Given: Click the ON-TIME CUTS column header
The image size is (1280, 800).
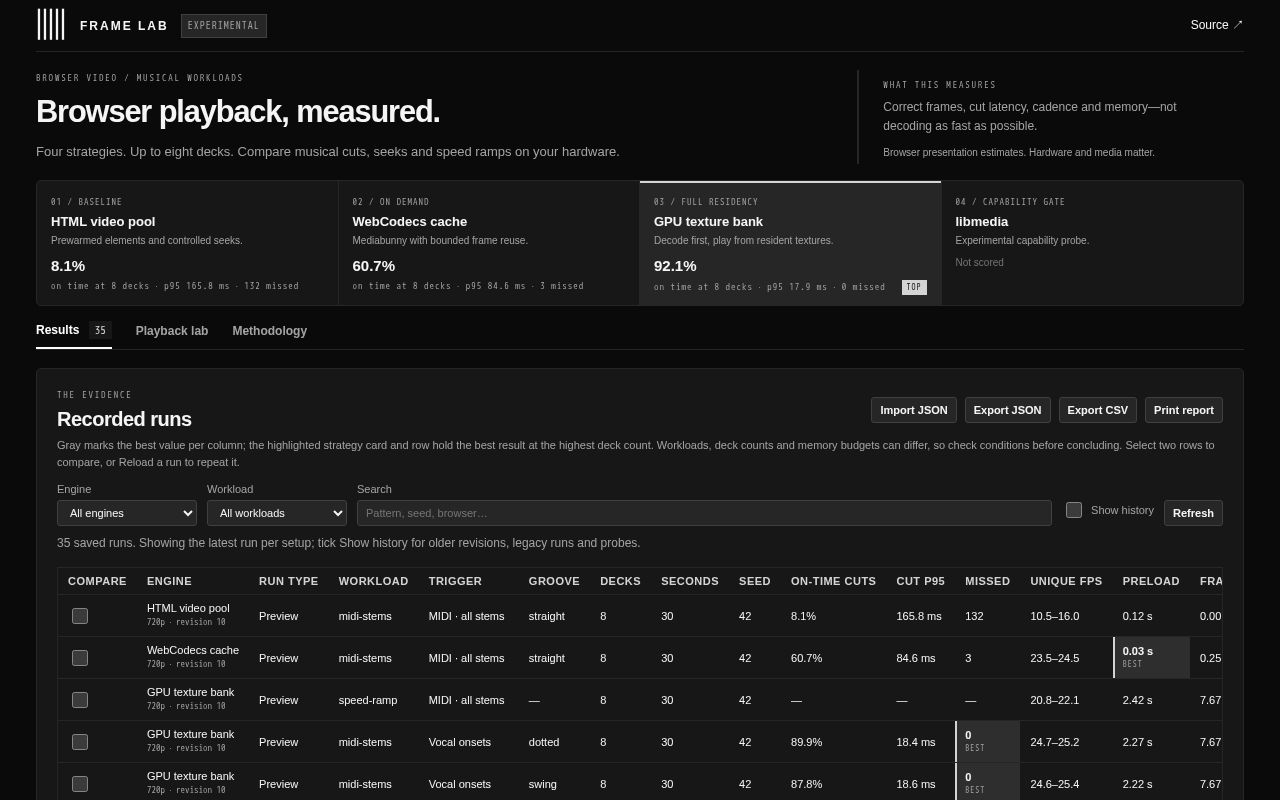Looking at the screenshot, I should pyautogui.click(x=833, y=581).
